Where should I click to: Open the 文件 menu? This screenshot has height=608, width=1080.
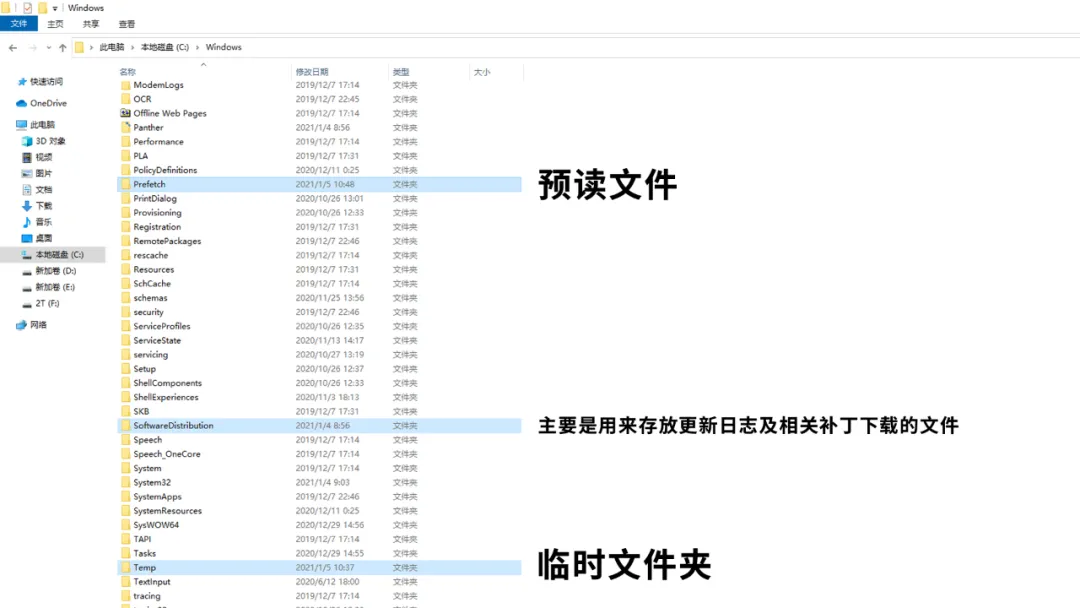coord(18,23)
